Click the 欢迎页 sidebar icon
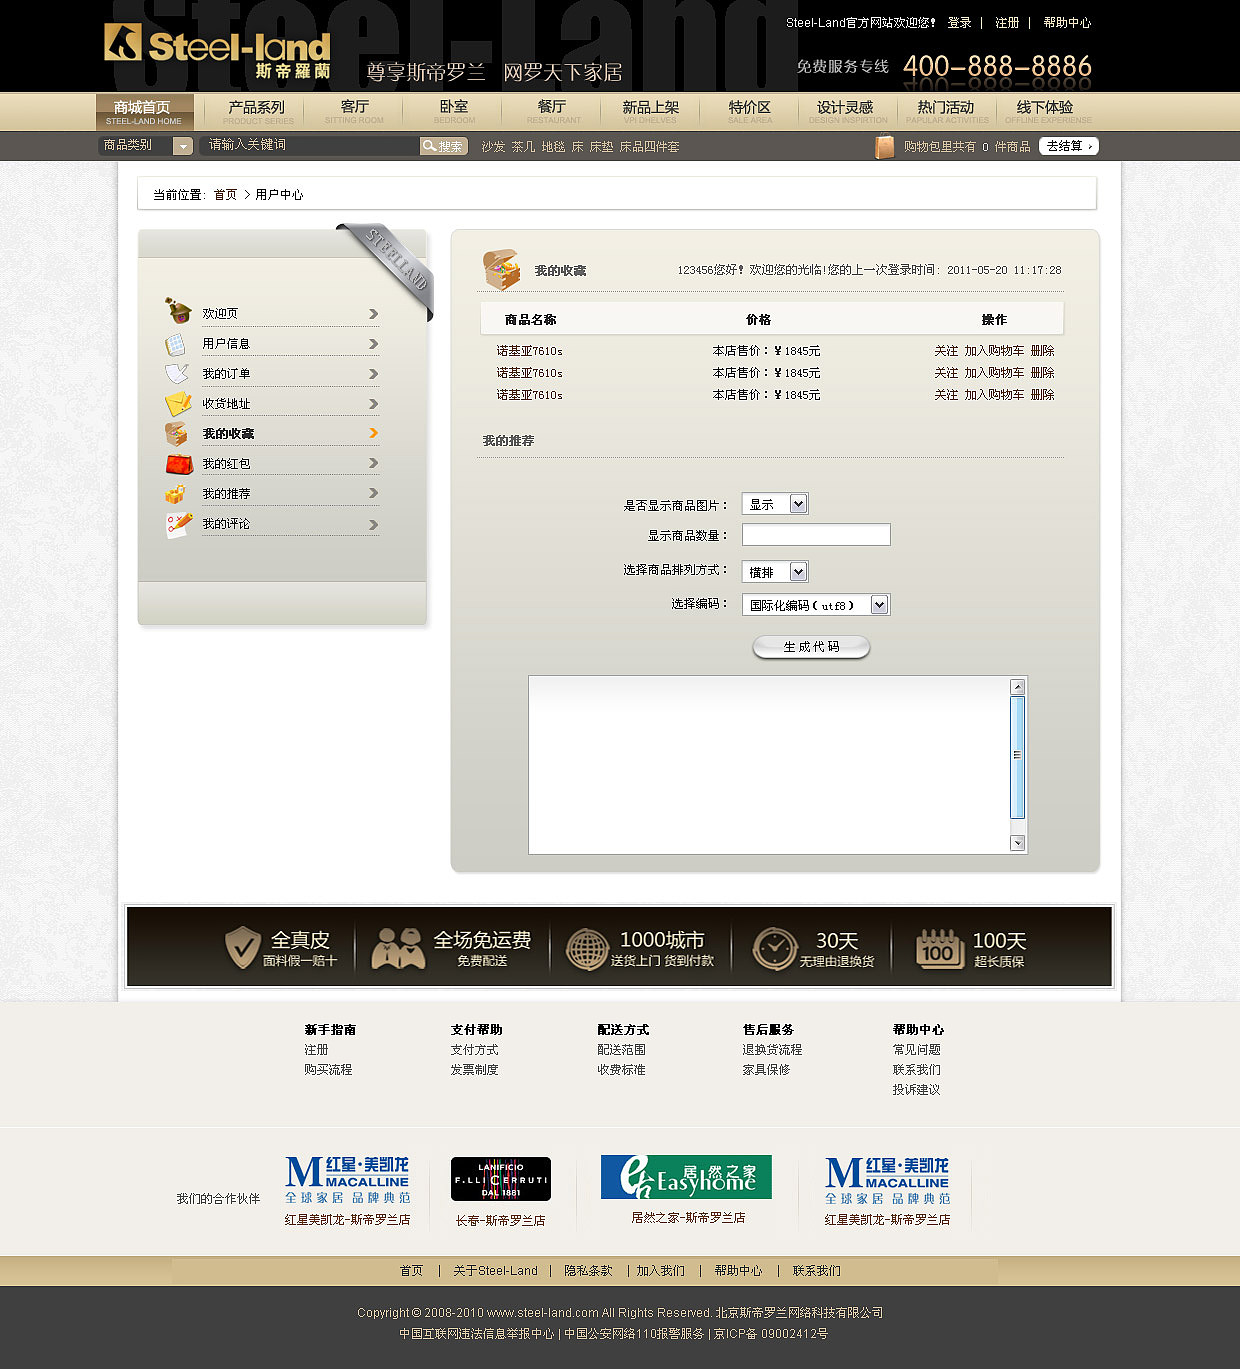 178,311
